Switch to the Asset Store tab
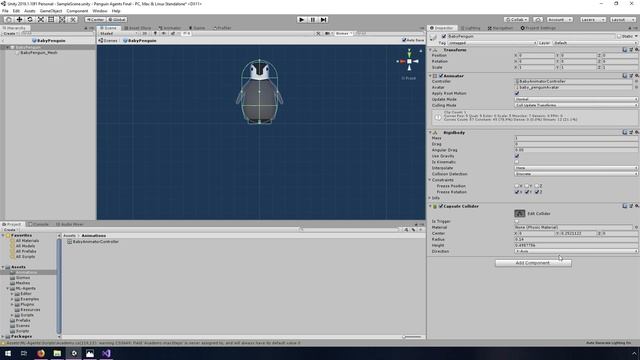Viewport: 640px width, 360px height. [138, 28]
